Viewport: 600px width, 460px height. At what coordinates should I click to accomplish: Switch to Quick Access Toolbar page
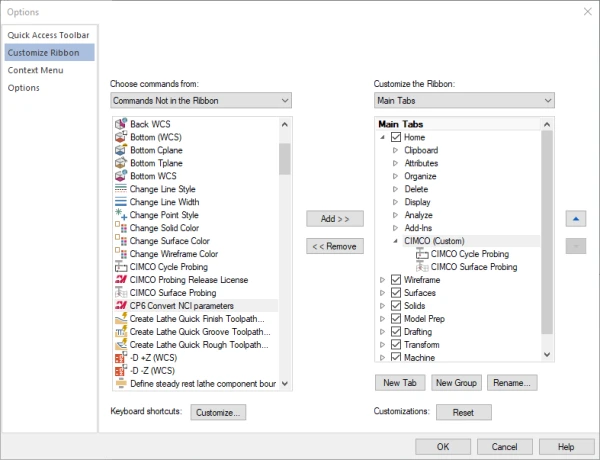[x=48, y=35]
